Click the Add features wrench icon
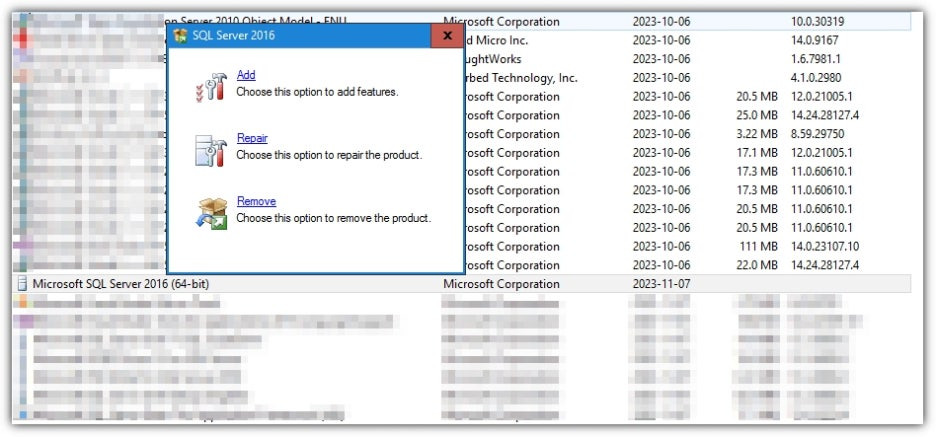 pos(212,87)
